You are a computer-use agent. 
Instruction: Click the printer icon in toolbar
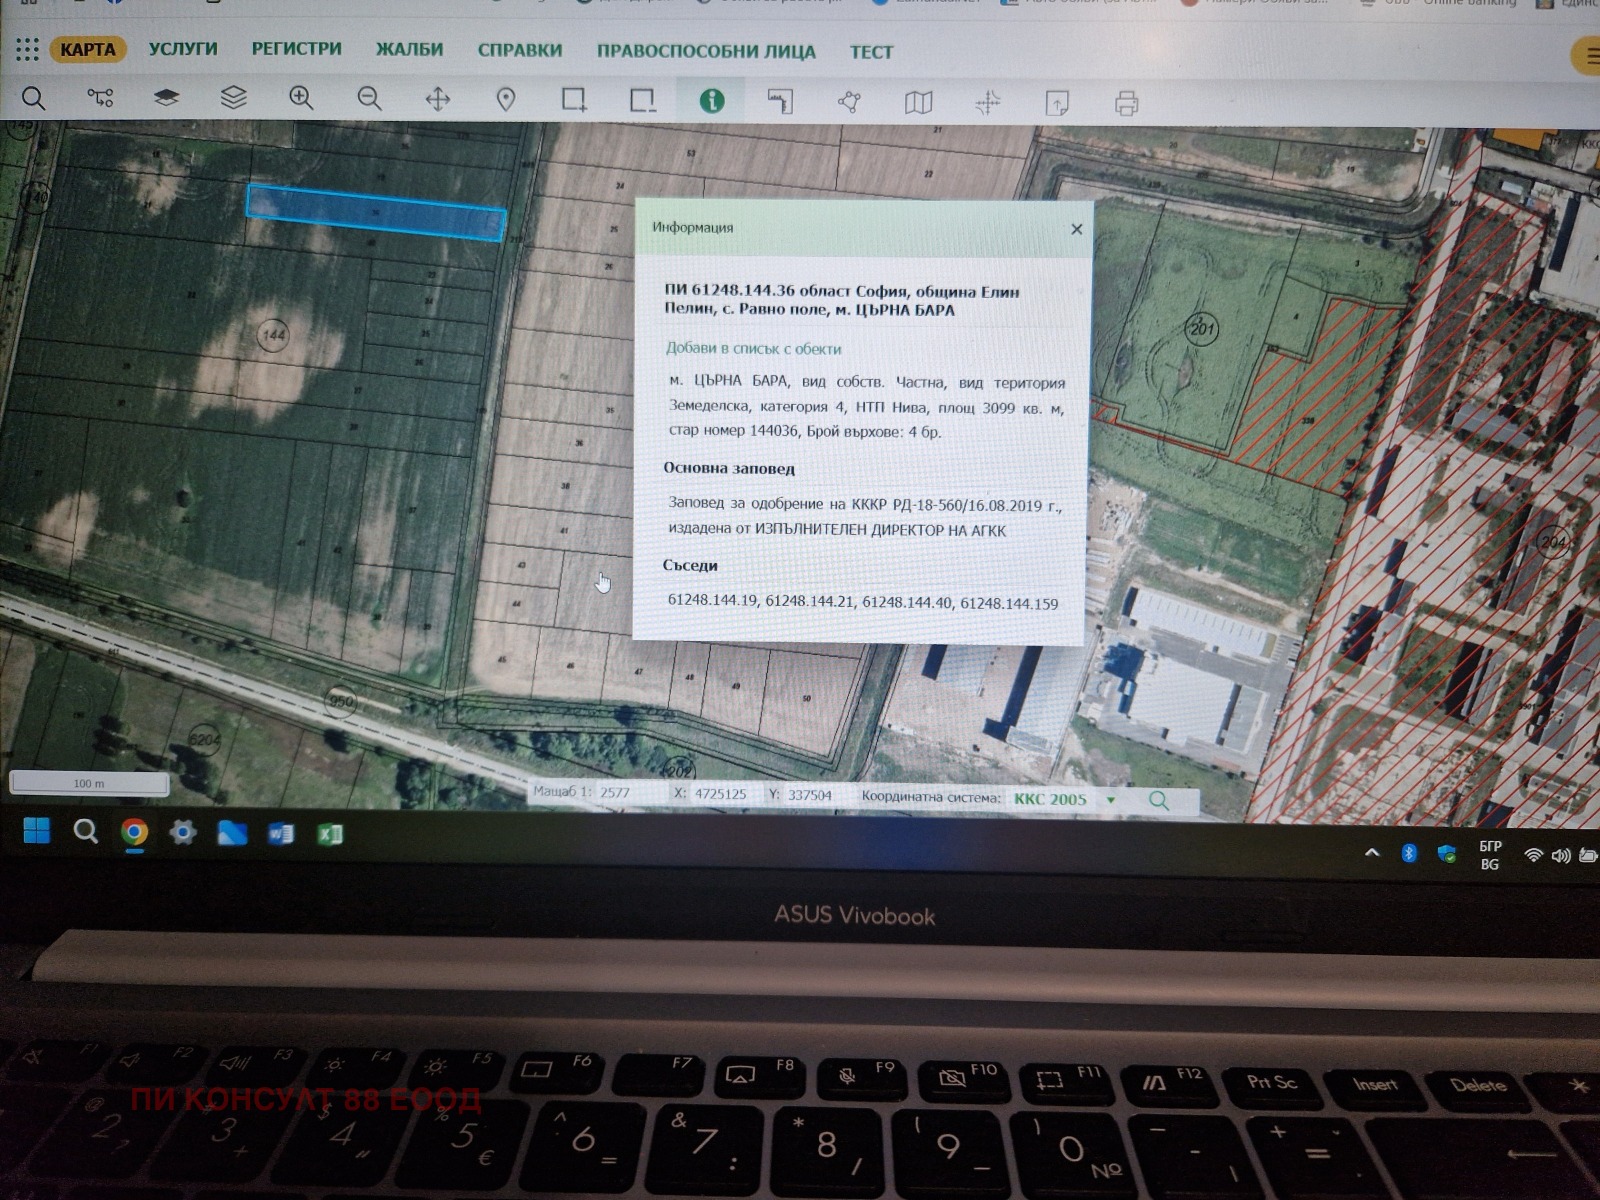pyautogui.click(x=1126, y=103)
